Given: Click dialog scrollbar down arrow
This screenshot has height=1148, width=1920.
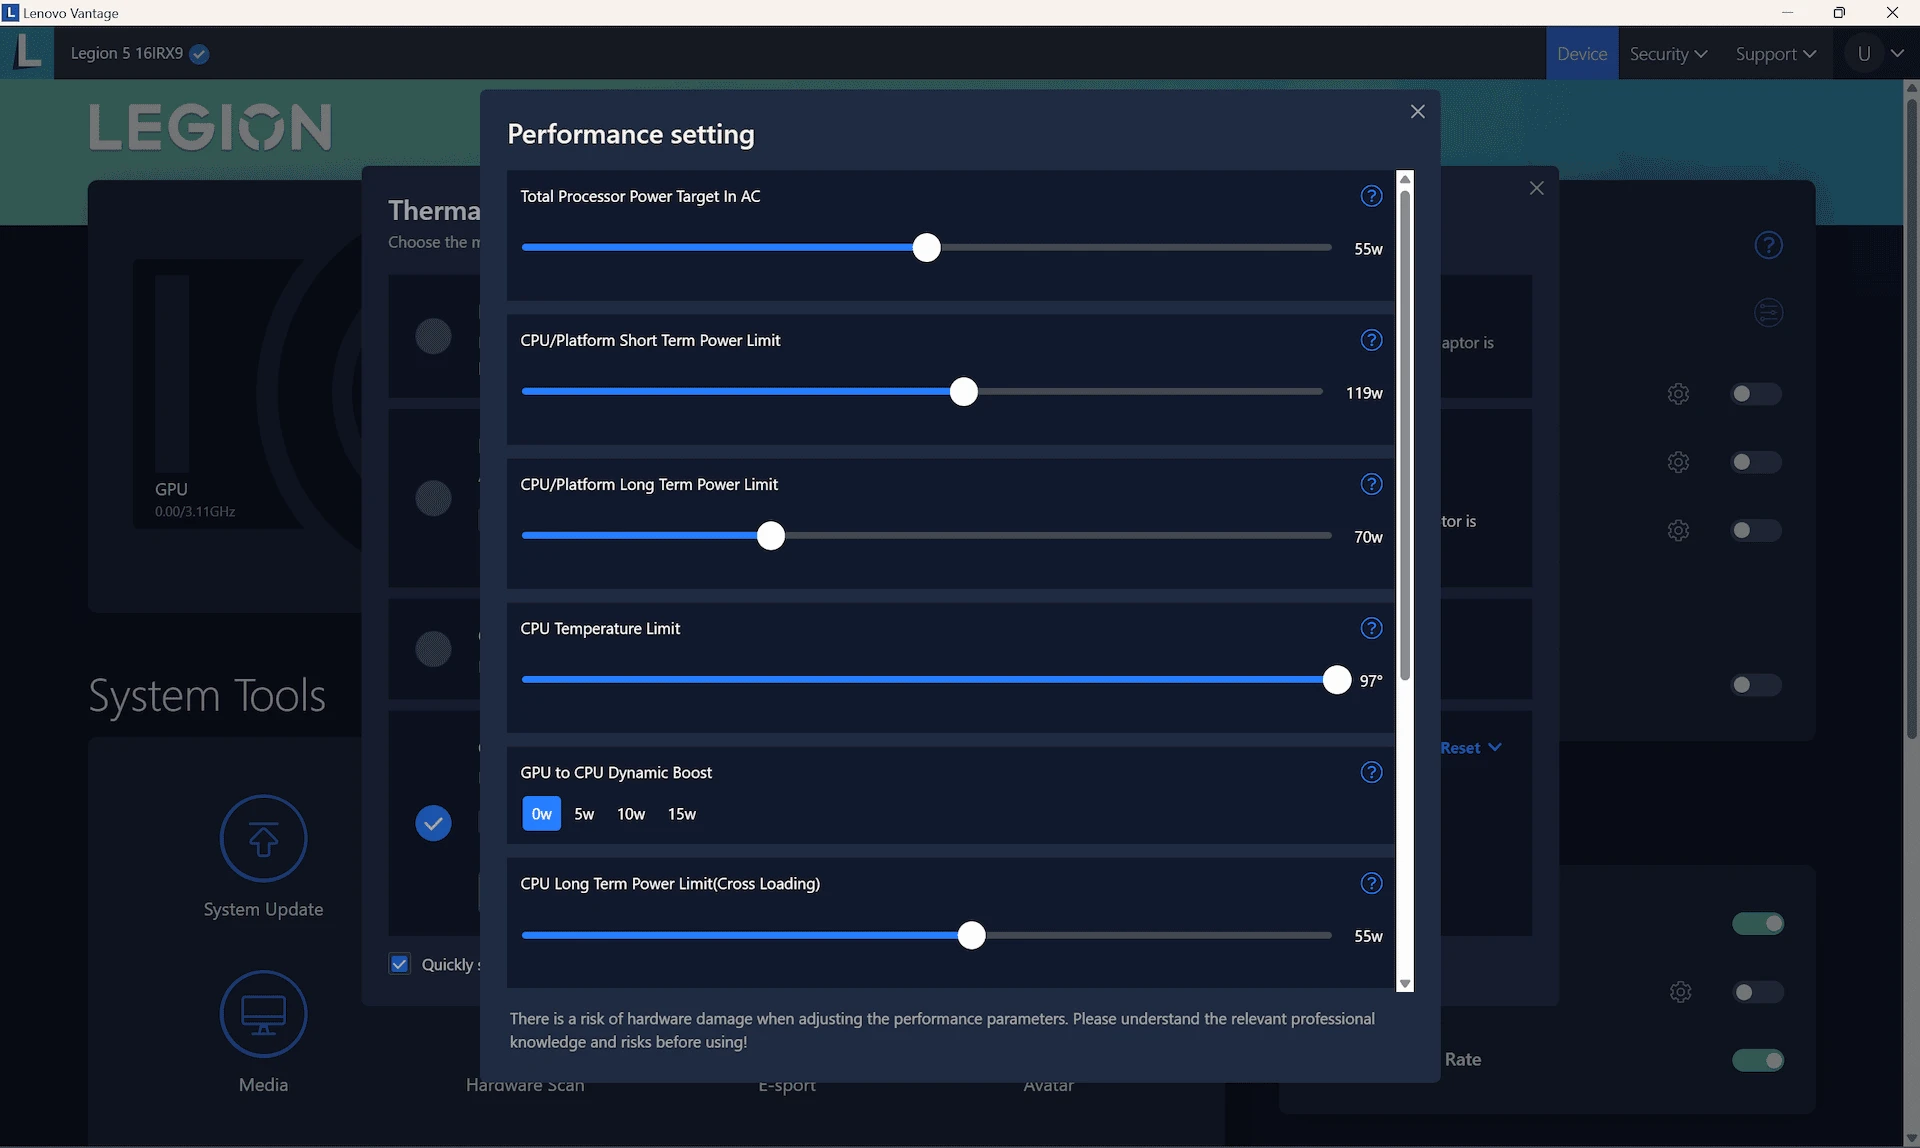Looking at the screenshot, I should pyautogui.click(x=1405, y=984).
